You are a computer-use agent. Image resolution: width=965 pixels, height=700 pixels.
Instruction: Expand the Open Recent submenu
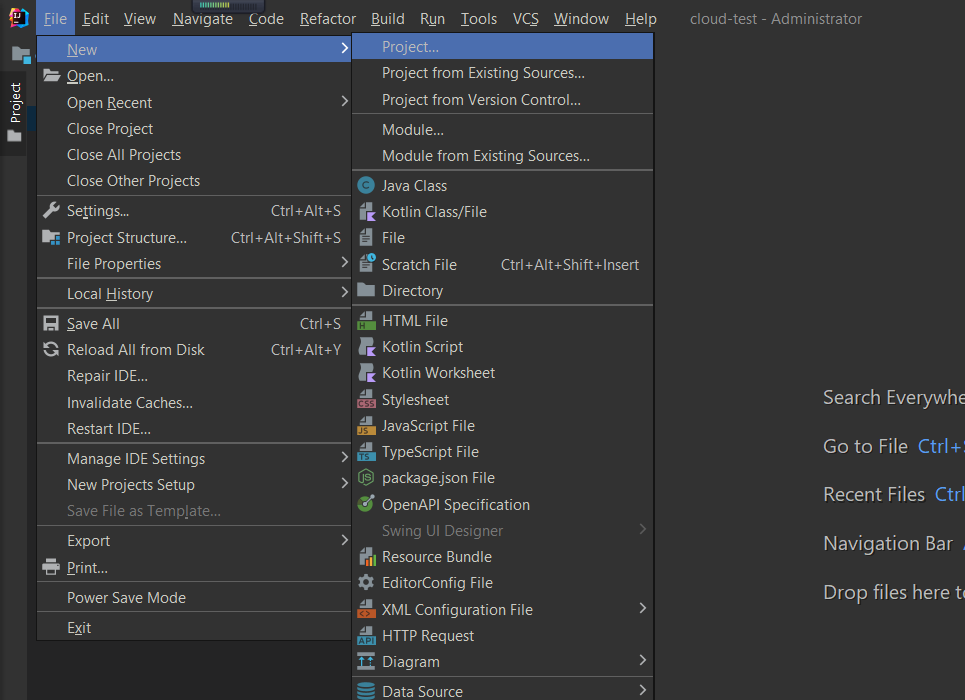point(111,102)
